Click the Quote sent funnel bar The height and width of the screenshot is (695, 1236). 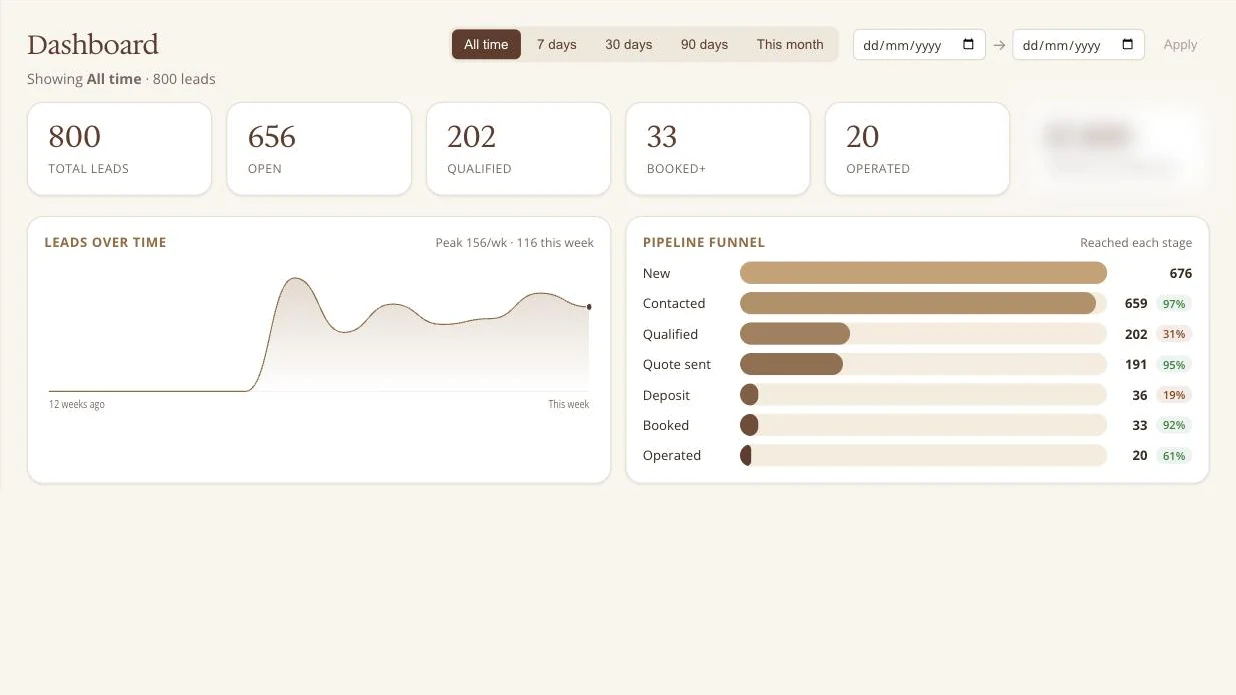click(791, 364)
